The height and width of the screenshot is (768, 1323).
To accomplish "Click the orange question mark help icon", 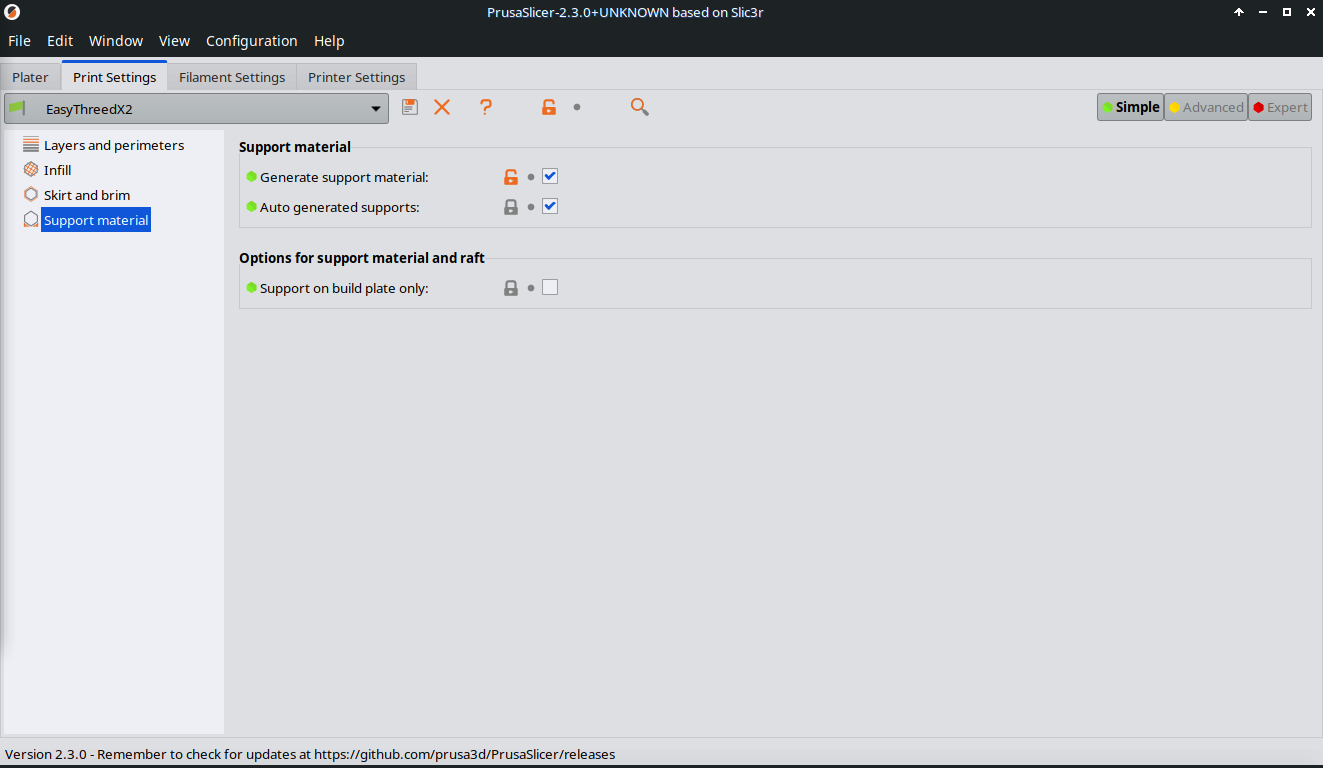I will point(486,107).
